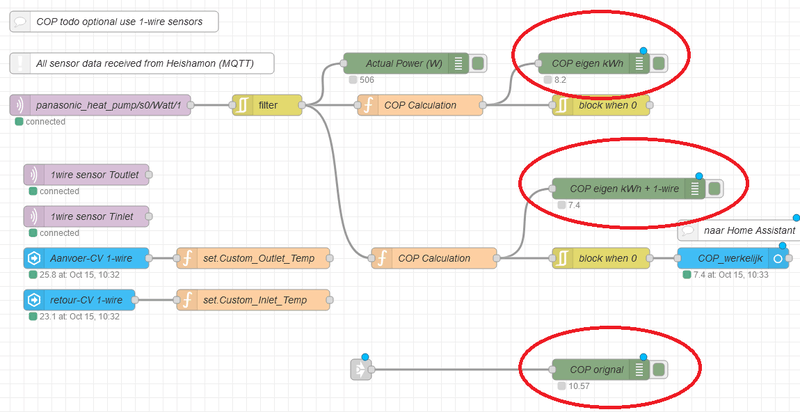Click the output port of set.Custom_Outlet_Temp node
The width and height of the screenshot is (800, 412).
pyautogui.click(x=330, y=258)
